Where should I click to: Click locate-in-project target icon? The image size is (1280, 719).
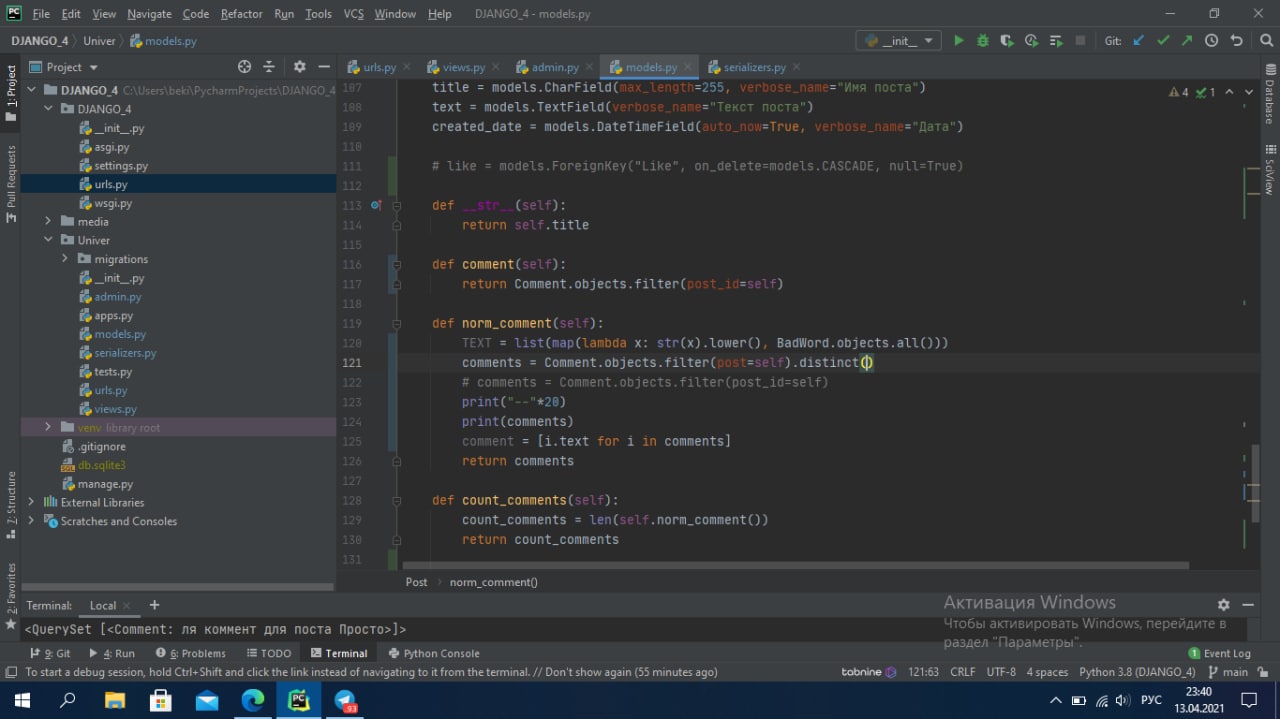(245, 67)
